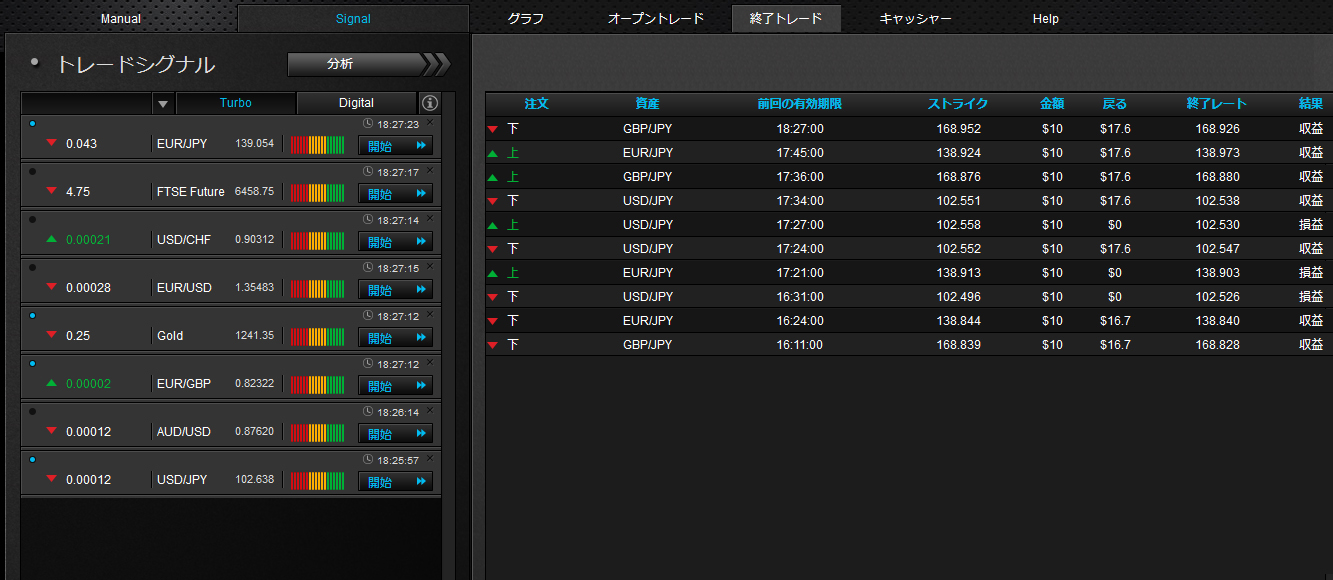Dismiss the AUD/USD signal card
This screenshot has width=1333, height=580.
pos(430,410)
